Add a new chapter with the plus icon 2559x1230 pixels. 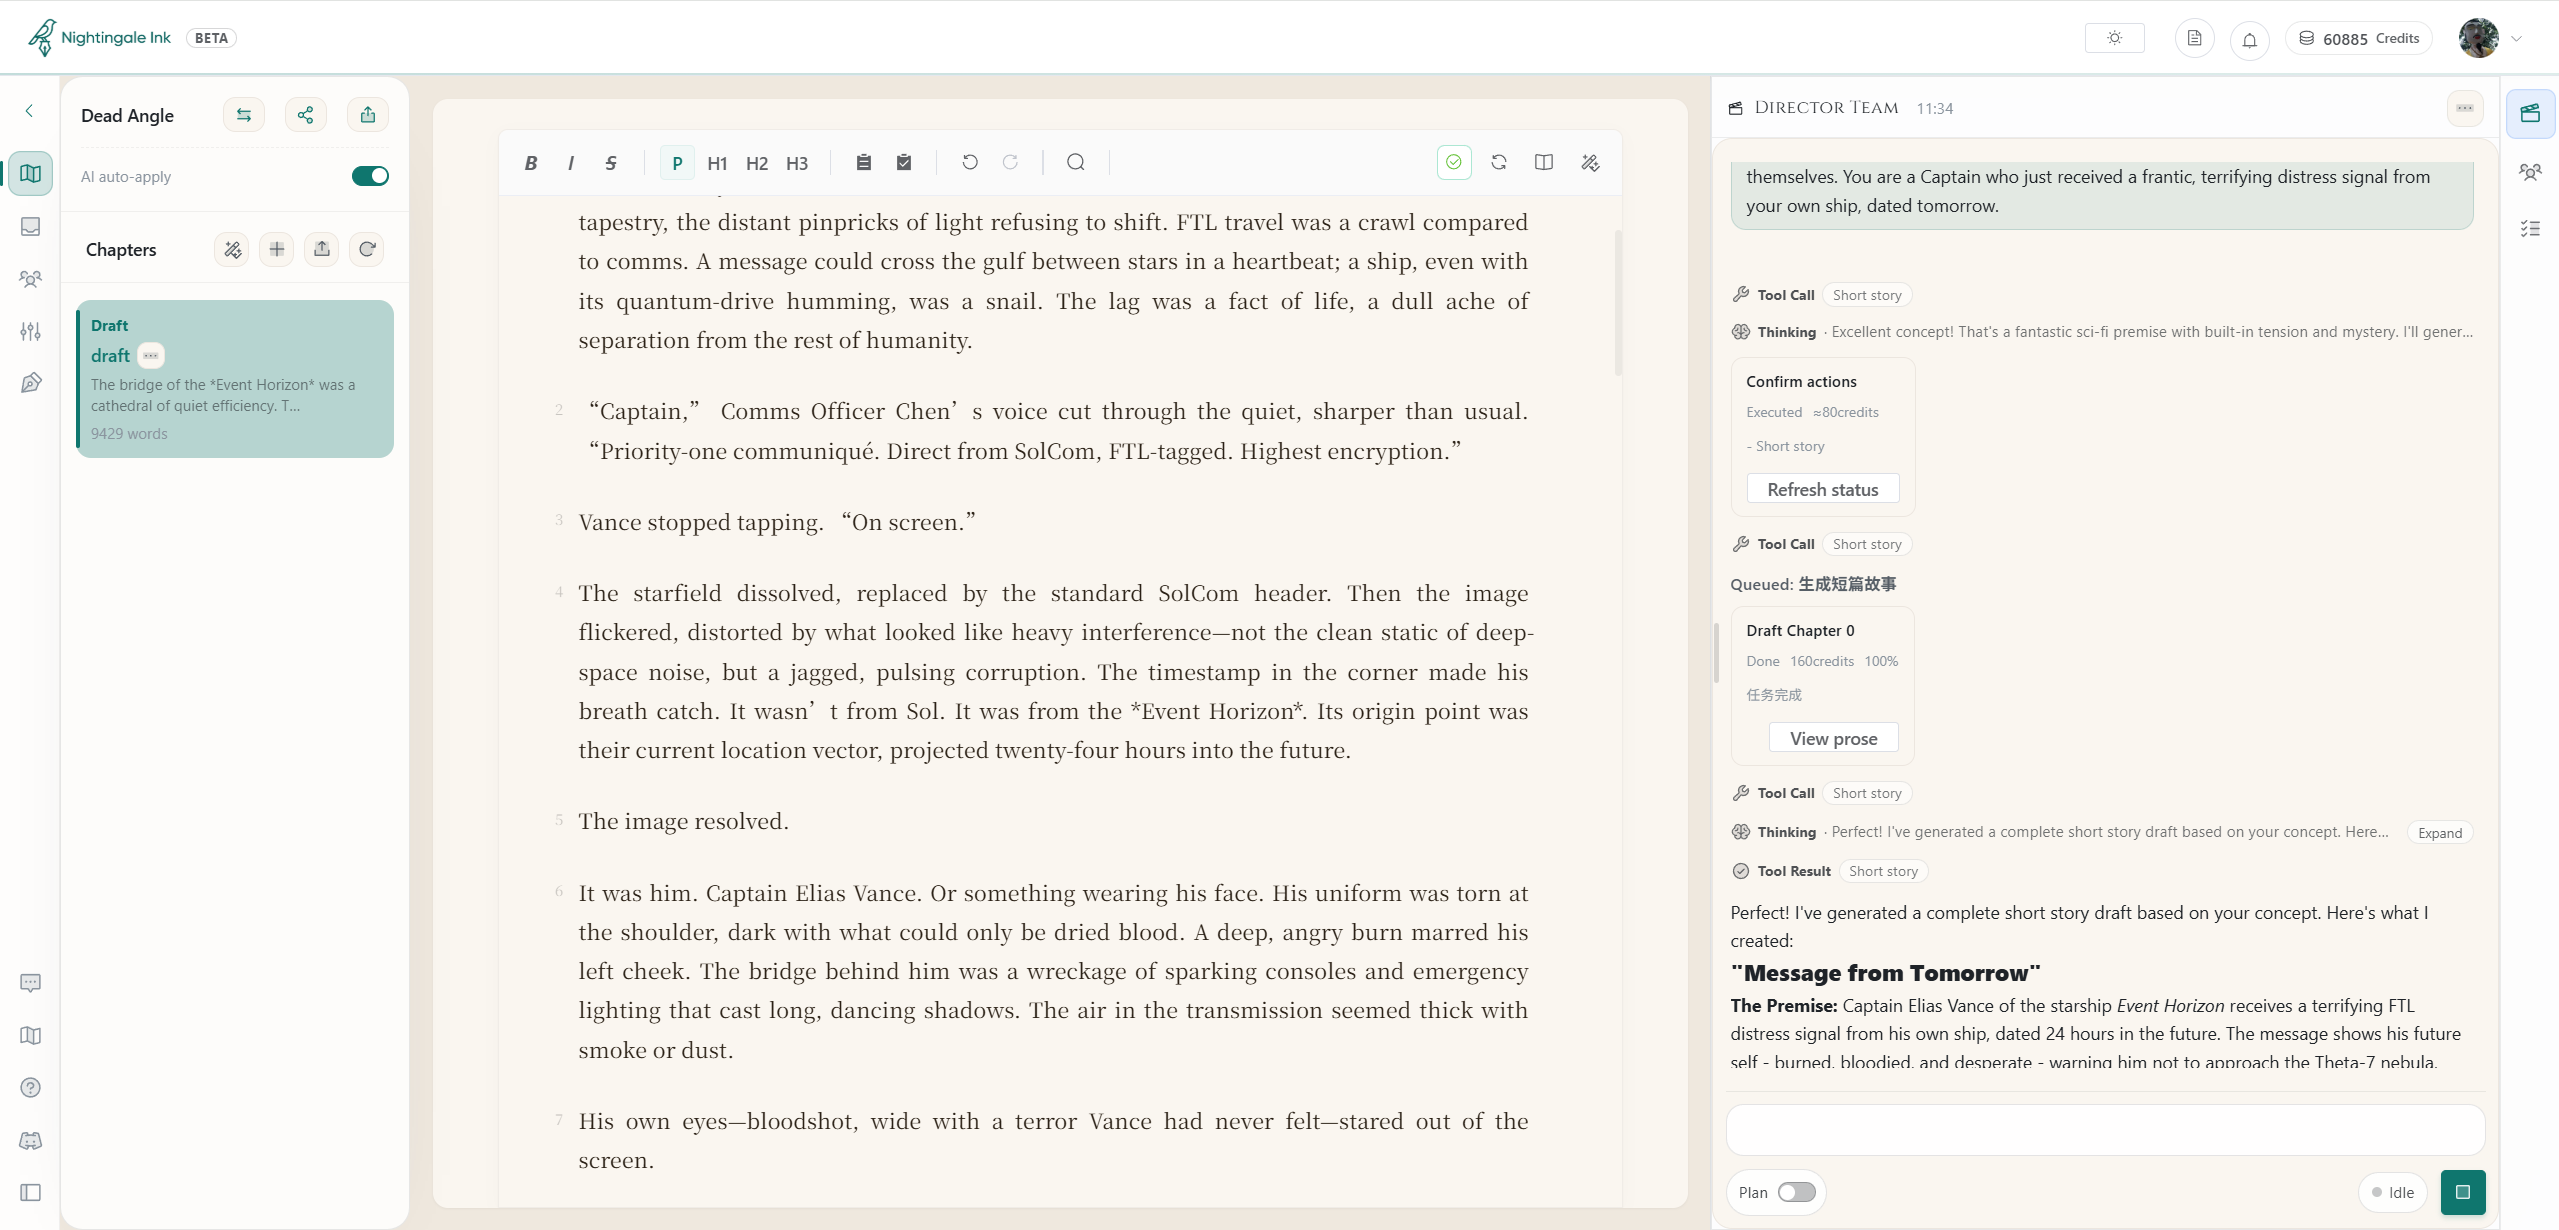(277, 249)
